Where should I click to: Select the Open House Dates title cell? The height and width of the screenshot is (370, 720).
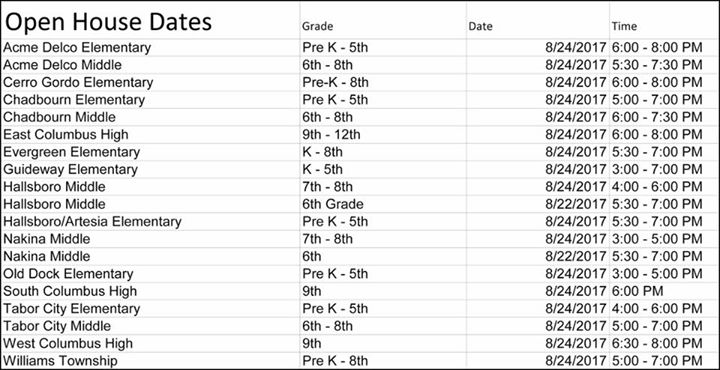tap(151, 20)
